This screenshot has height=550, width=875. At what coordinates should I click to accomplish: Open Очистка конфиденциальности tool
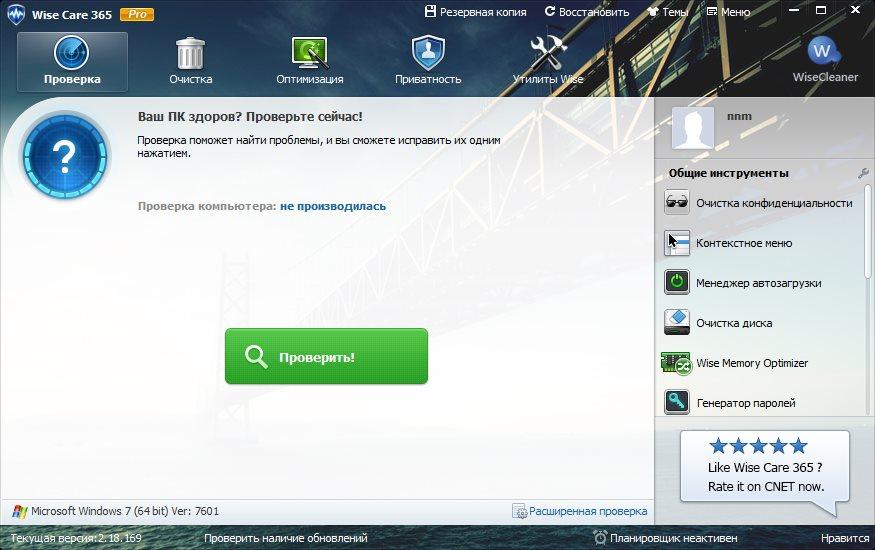point(774,203)
